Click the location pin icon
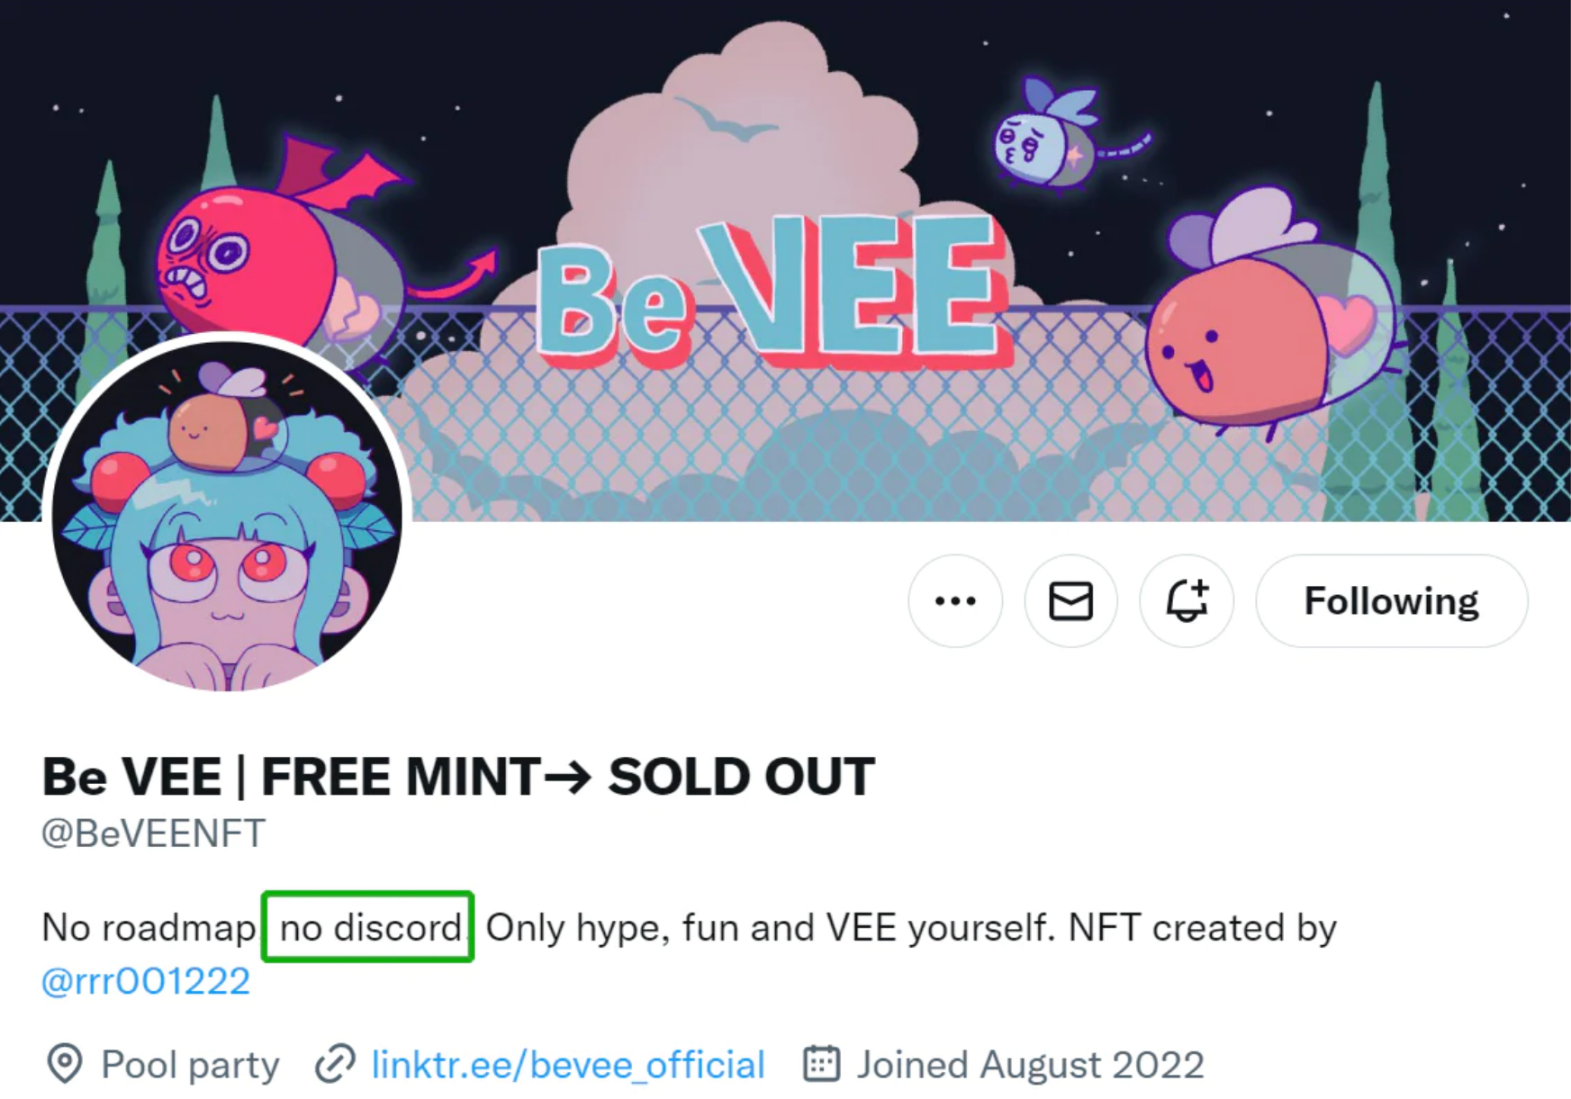 click(65, 1064)
